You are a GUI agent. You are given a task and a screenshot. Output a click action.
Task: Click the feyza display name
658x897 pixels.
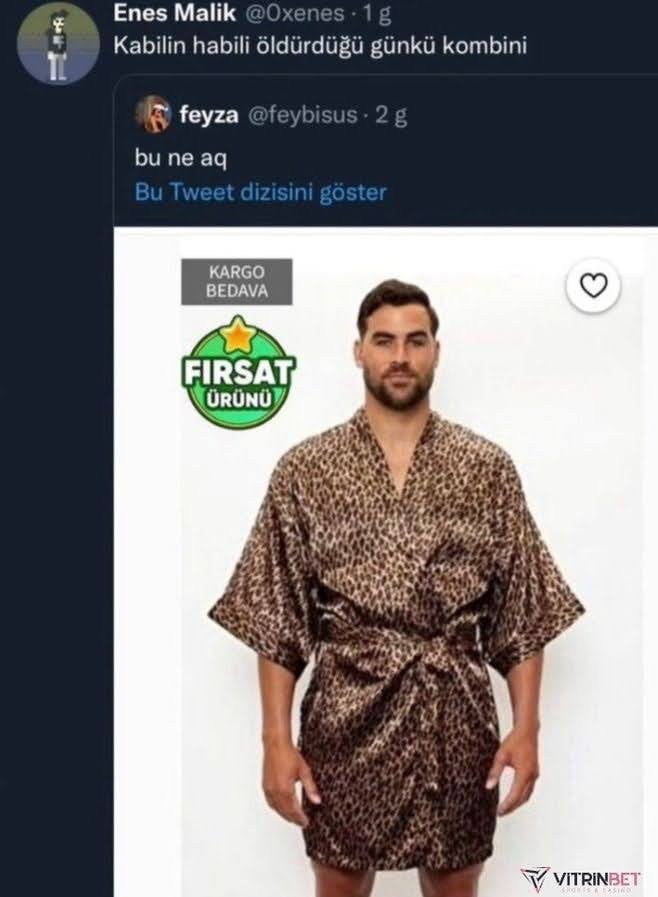coord(207,115)
